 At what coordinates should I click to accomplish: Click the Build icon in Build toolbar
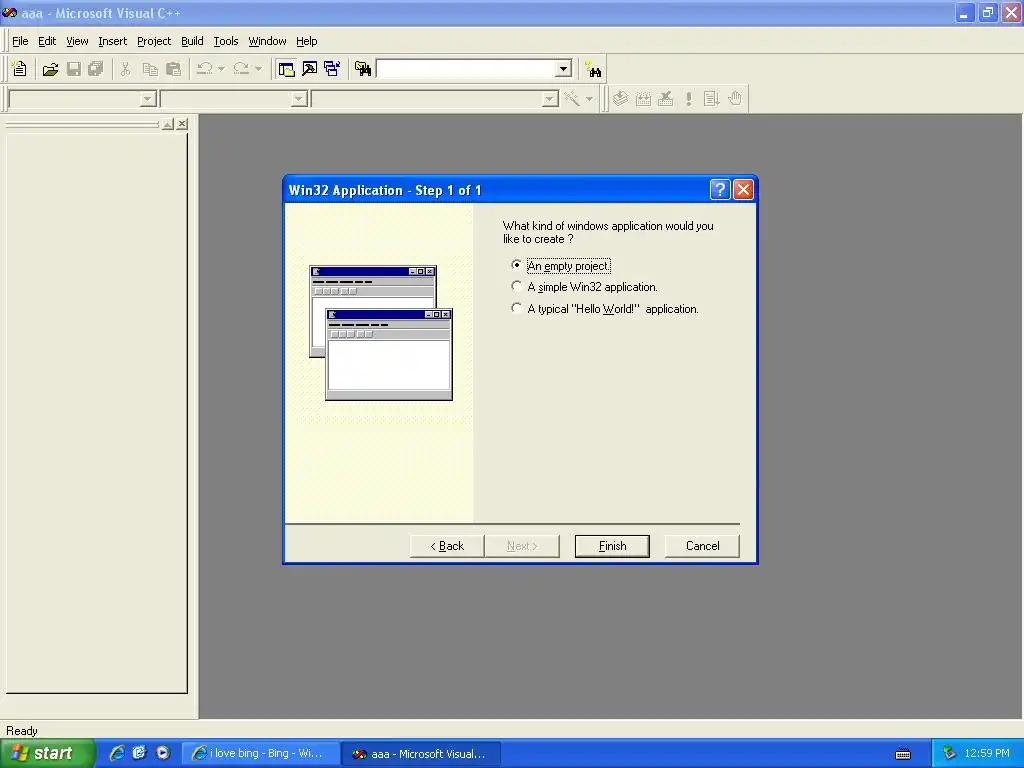pos(643,99)
